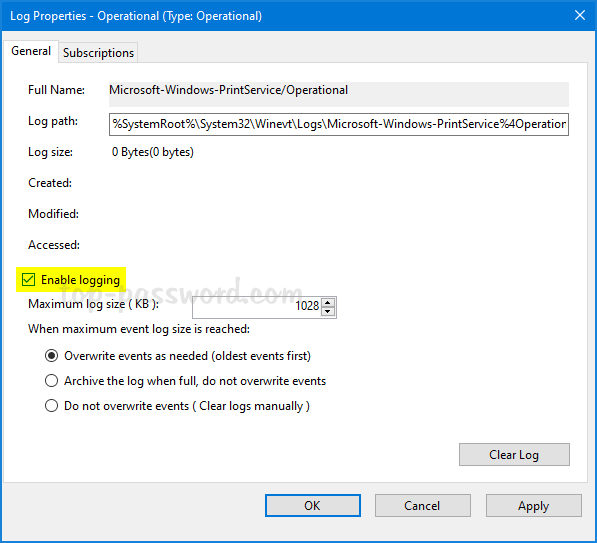This screenshot has width=597, height=543.
Task: Click the Clear Log button
Action: 514,454
